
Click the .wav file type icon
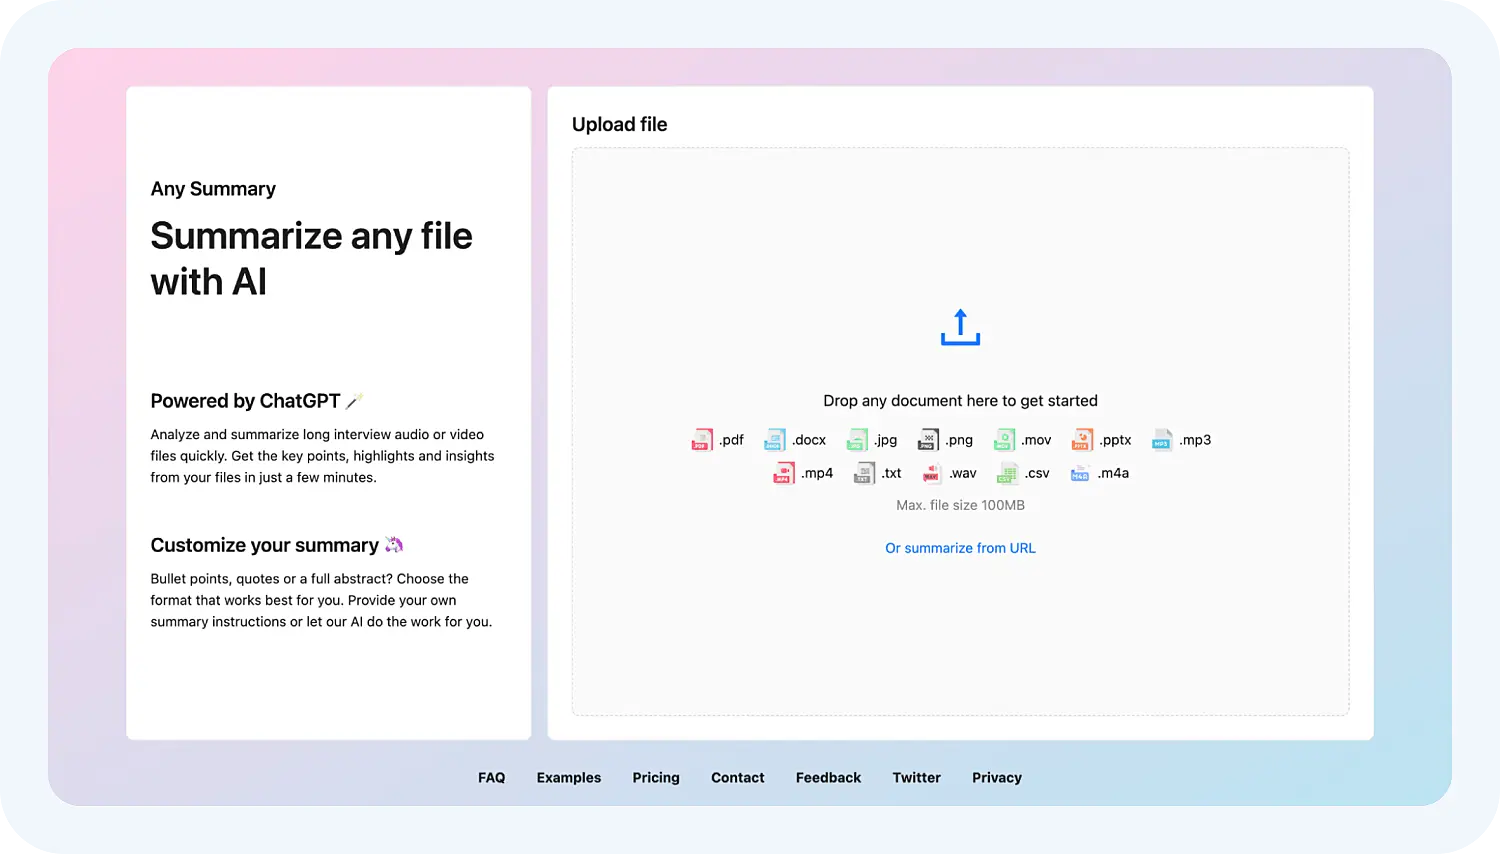pyautogui.click(x=931, y=473)
